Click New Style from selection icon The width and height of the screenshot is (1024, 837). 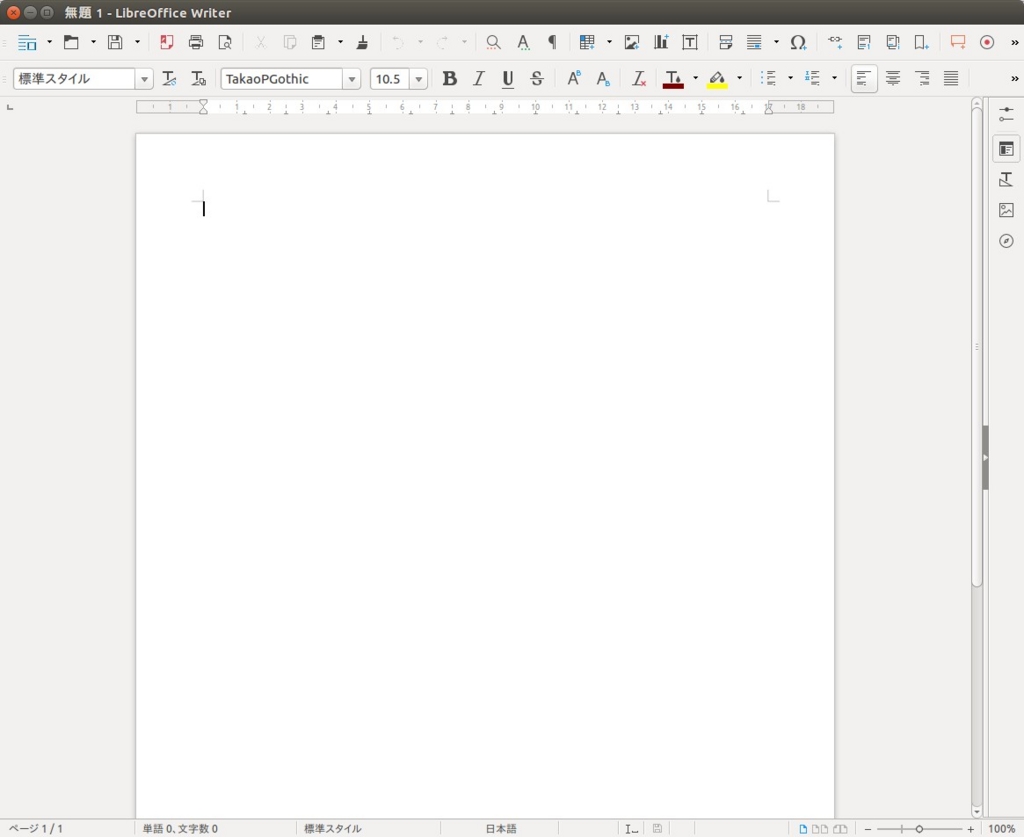coord(199,79)
